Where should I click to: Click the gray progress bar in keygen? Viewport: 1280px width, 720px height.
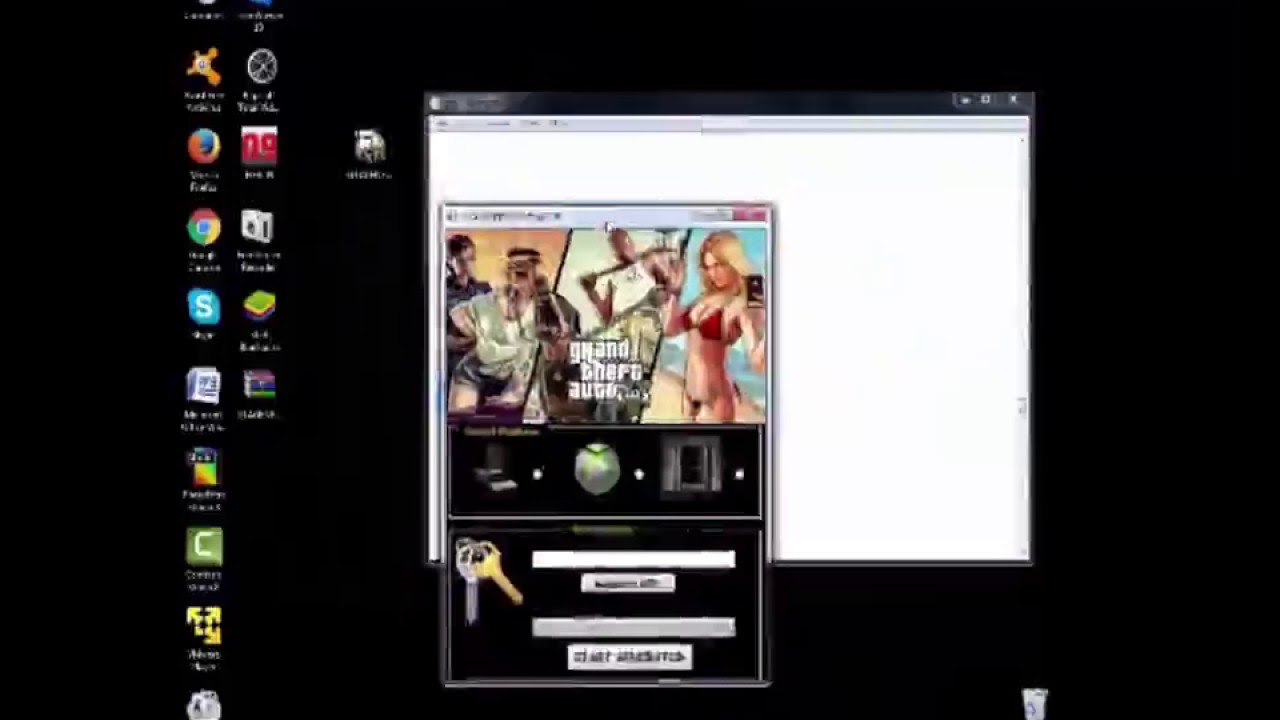coord(633,627)
